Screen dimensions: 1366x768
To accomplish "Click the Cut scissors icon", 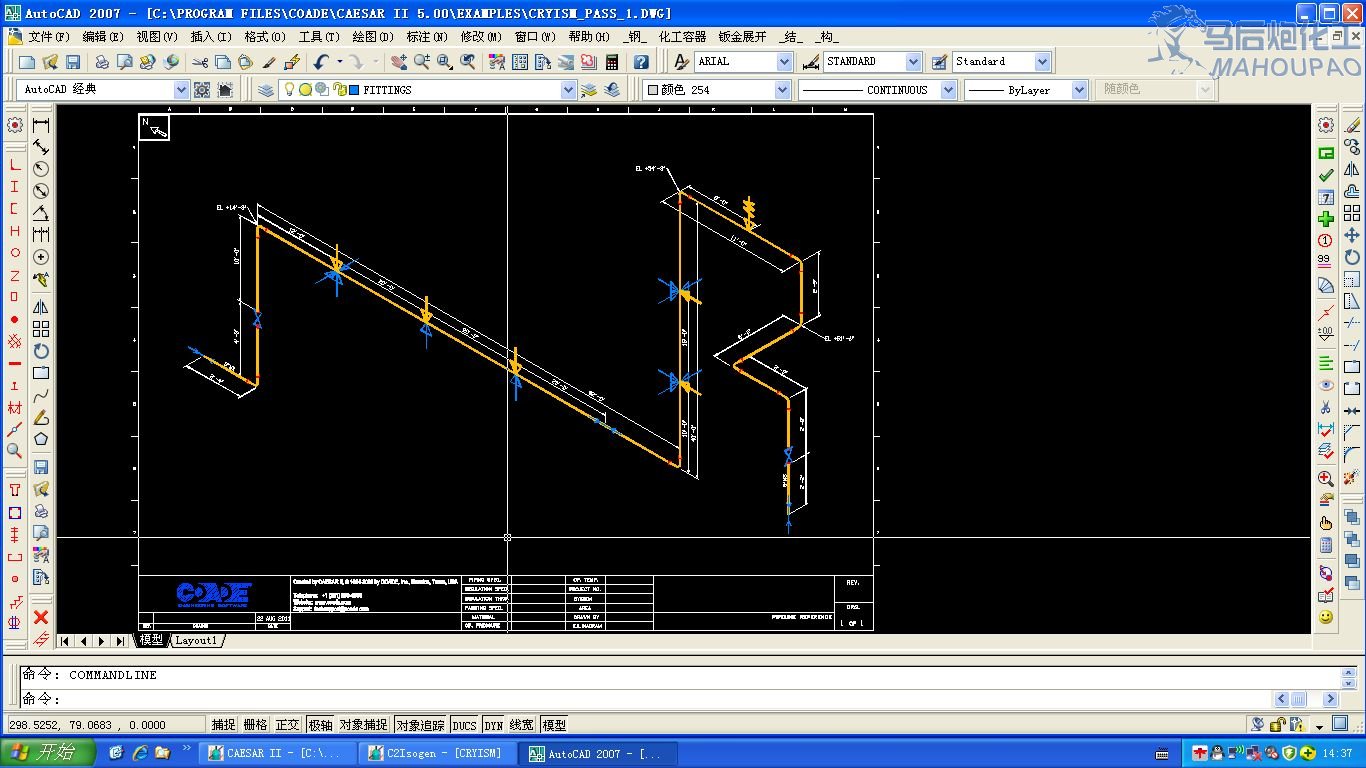I will [x=199, y=62].
